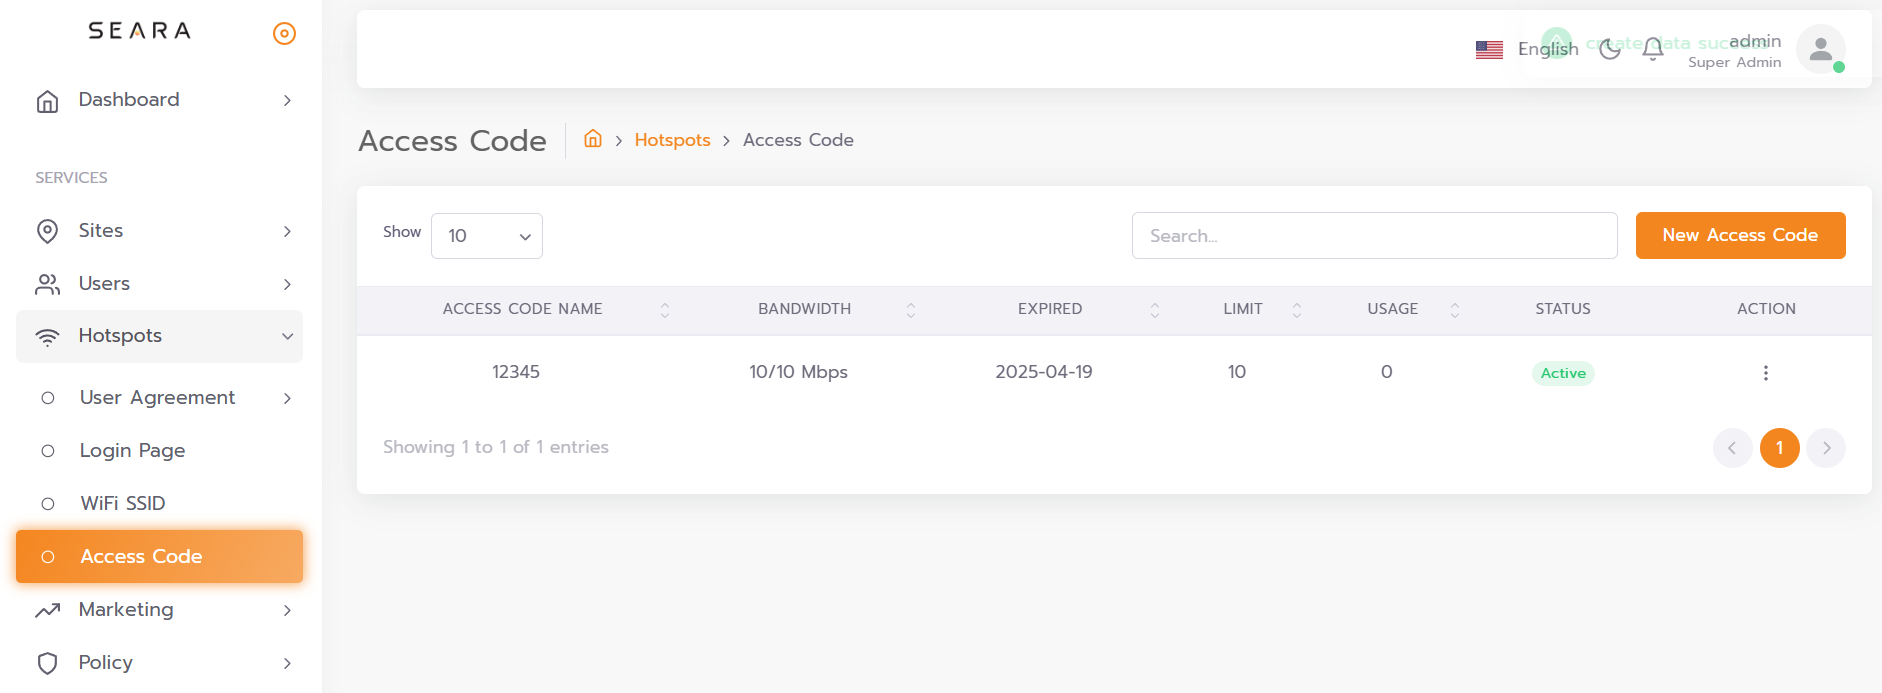Open the WiFi SSID page

123,504
